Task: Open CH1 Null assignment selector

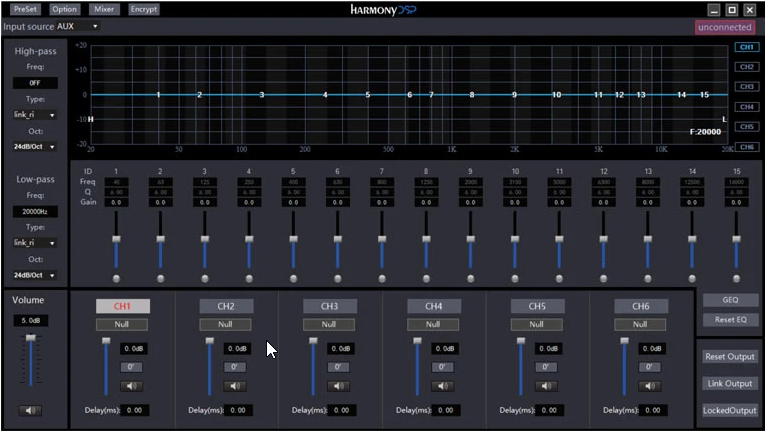Action: 122,324
